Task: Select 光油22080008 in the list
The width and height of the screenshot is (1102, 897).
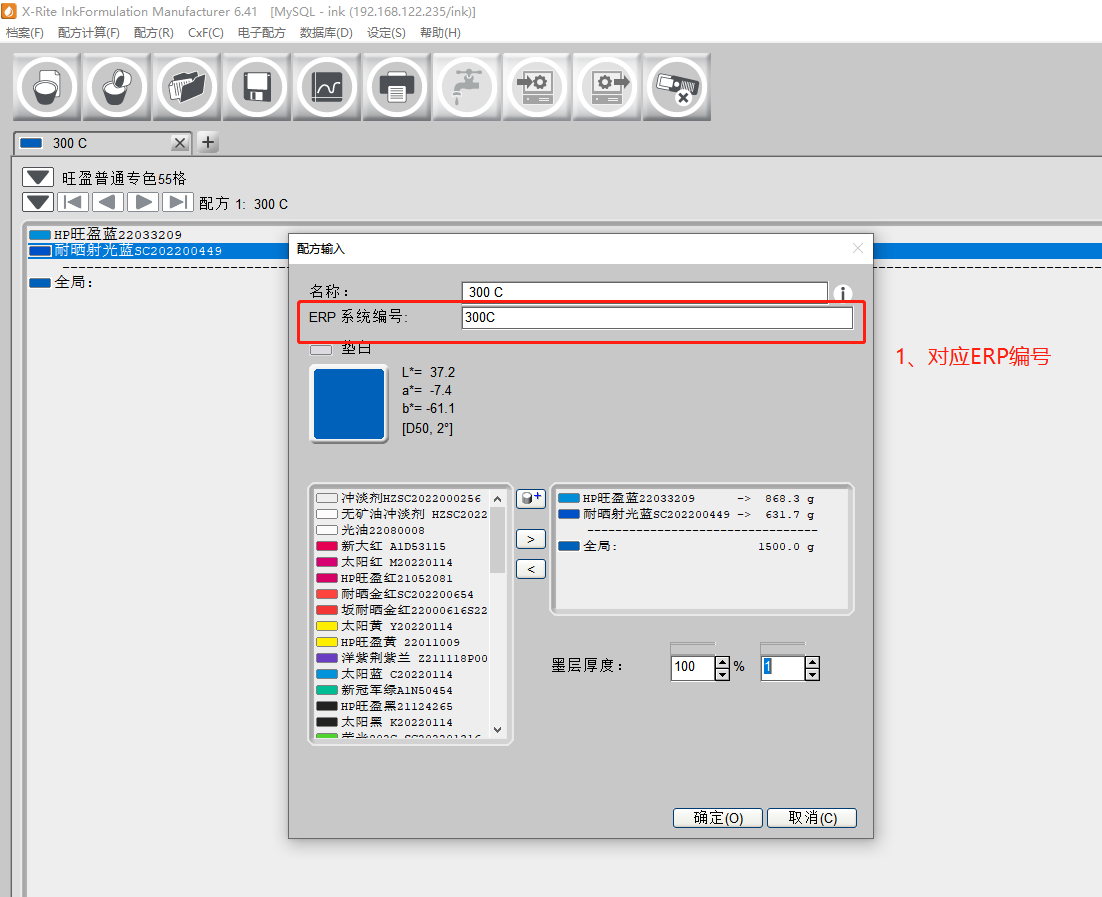Action: tap(401, 530)
